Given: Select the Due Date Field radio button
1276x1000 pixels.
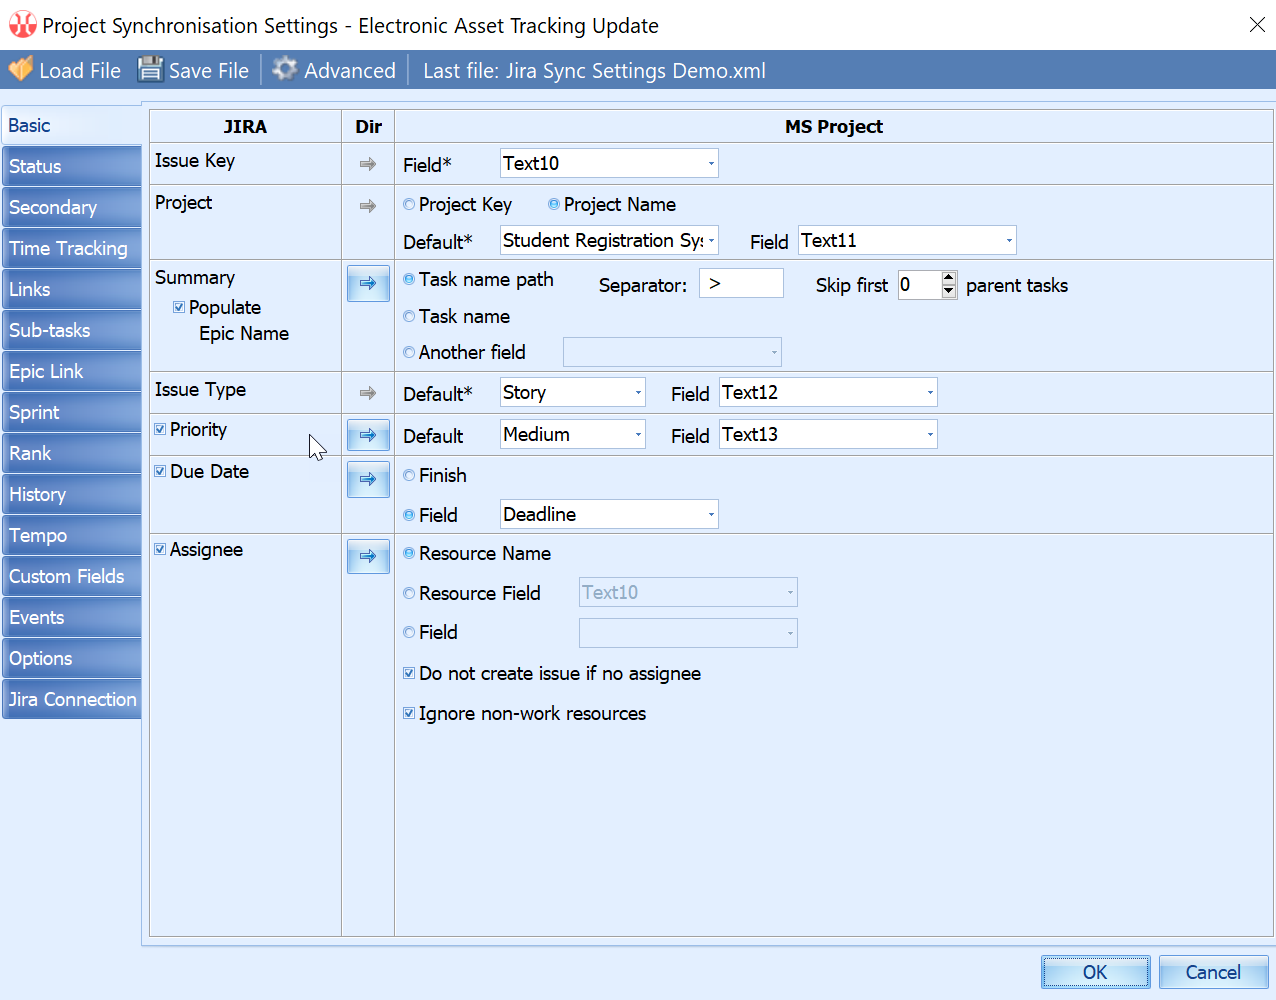Looking at the screenshot, I should coord(409,515).
